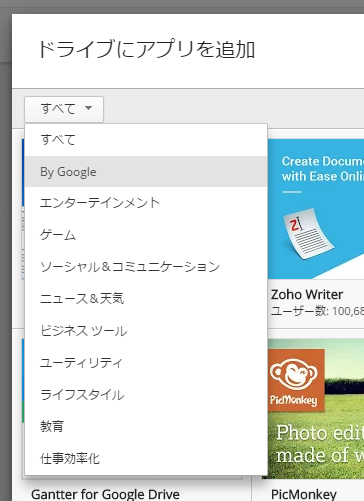Pick the ユーティリティ category
This screenshot has height=501, width=364.
(x=146, y=363)
